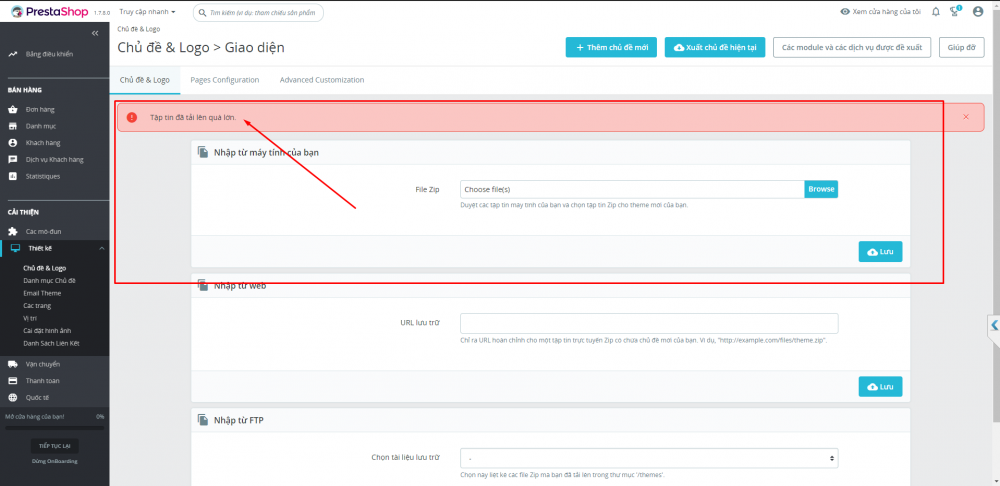Select Các trang submenu item
This screenshot has height=486, width=1000.
36,306
